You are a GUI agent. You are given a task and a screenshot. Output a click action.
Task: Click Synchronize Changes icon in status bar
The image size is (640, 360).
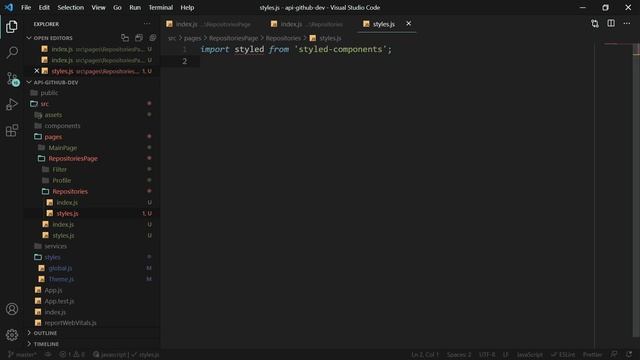(x=48, y=354)
